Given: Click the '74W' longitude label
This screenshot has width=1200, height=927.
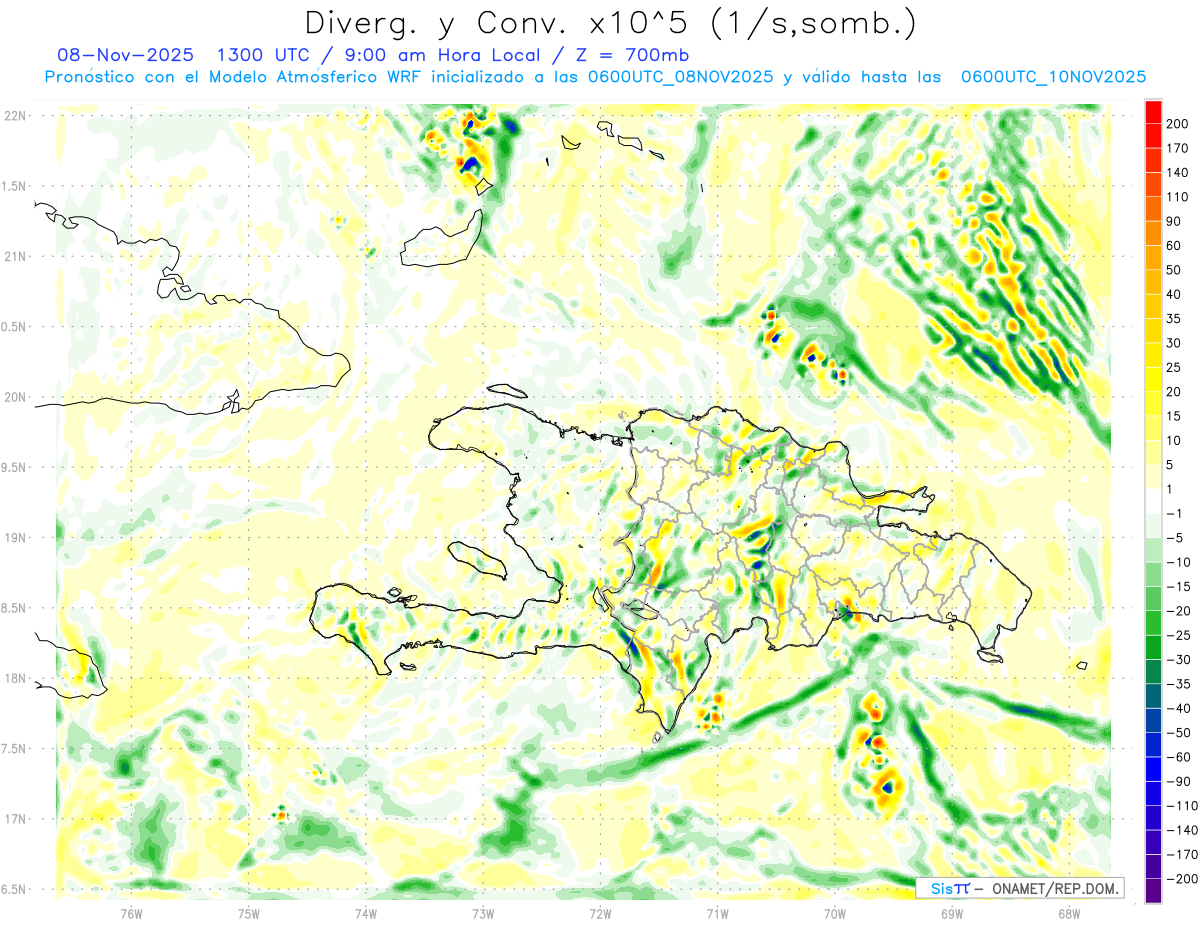Looking at the screenshot, I should coord(366,913).
